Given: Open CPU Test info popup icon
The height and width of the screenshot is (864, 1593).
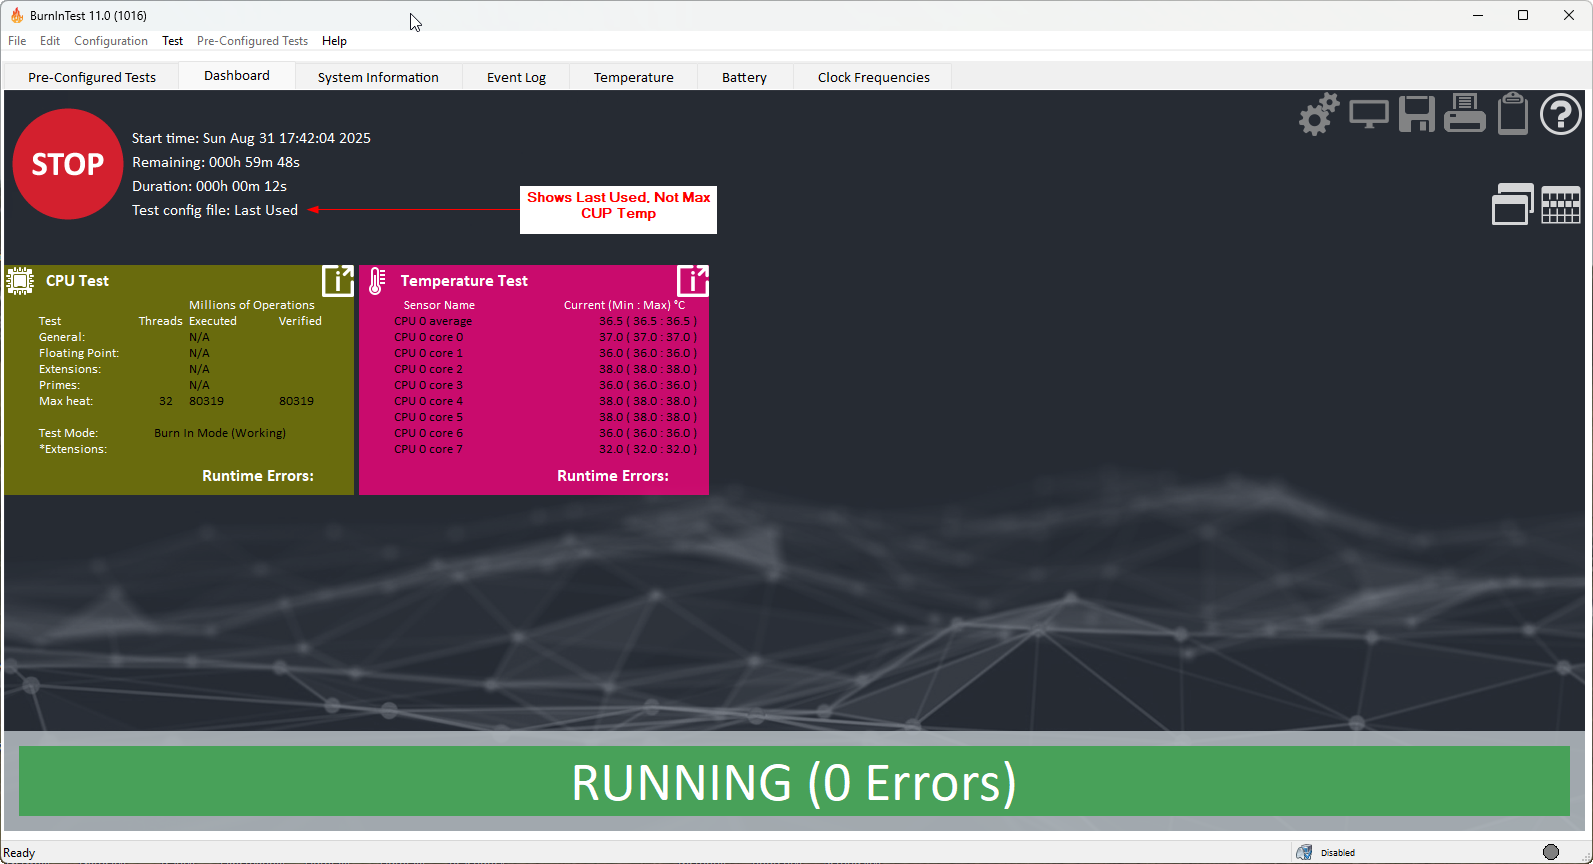Looking at the screenshot, I should pos(338,281).
